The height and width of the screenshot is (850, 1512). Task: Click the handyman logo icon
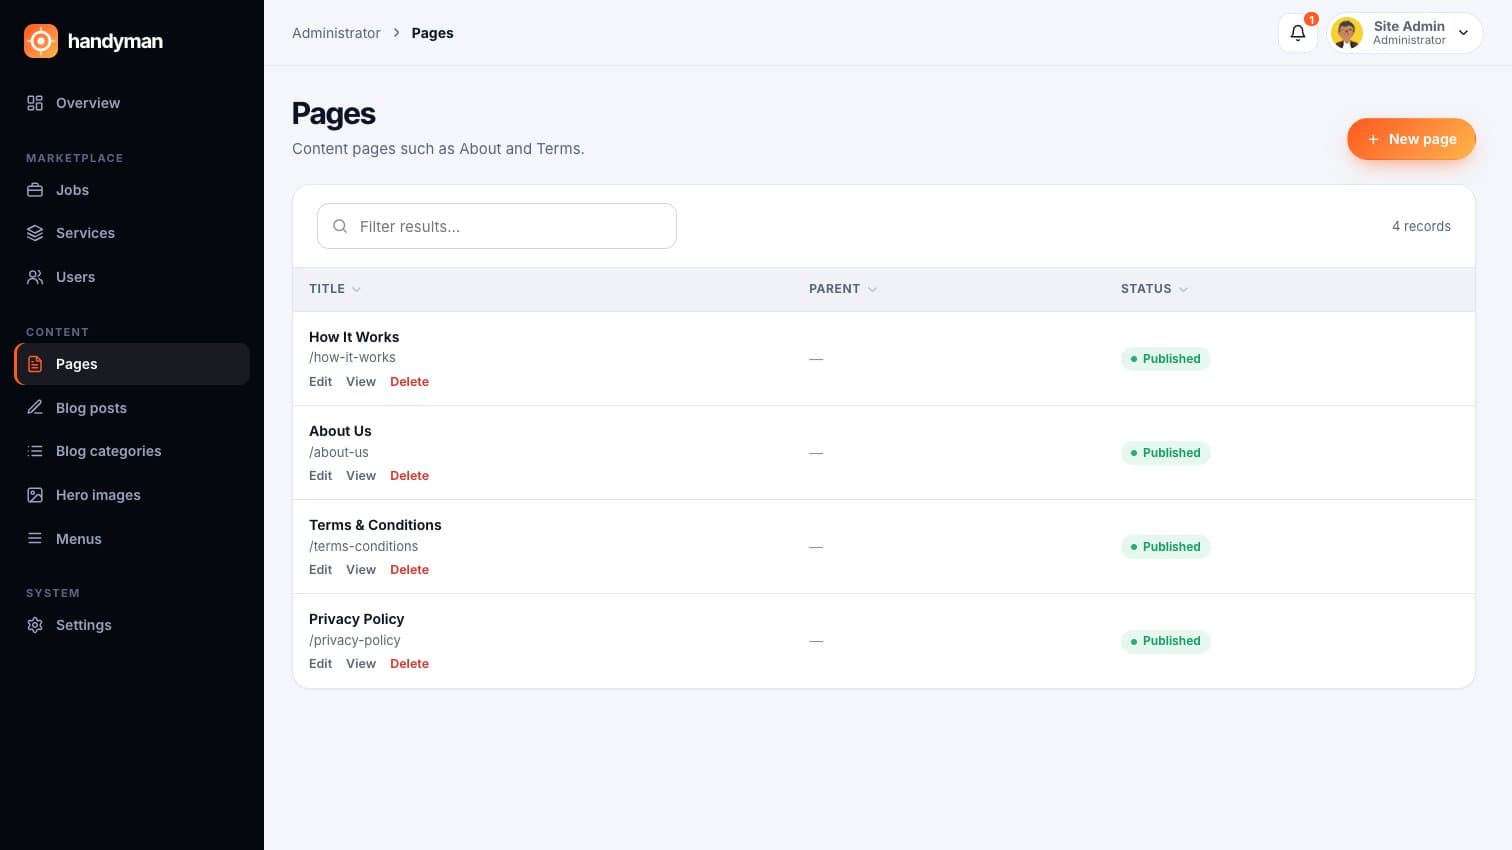(41, 41)
